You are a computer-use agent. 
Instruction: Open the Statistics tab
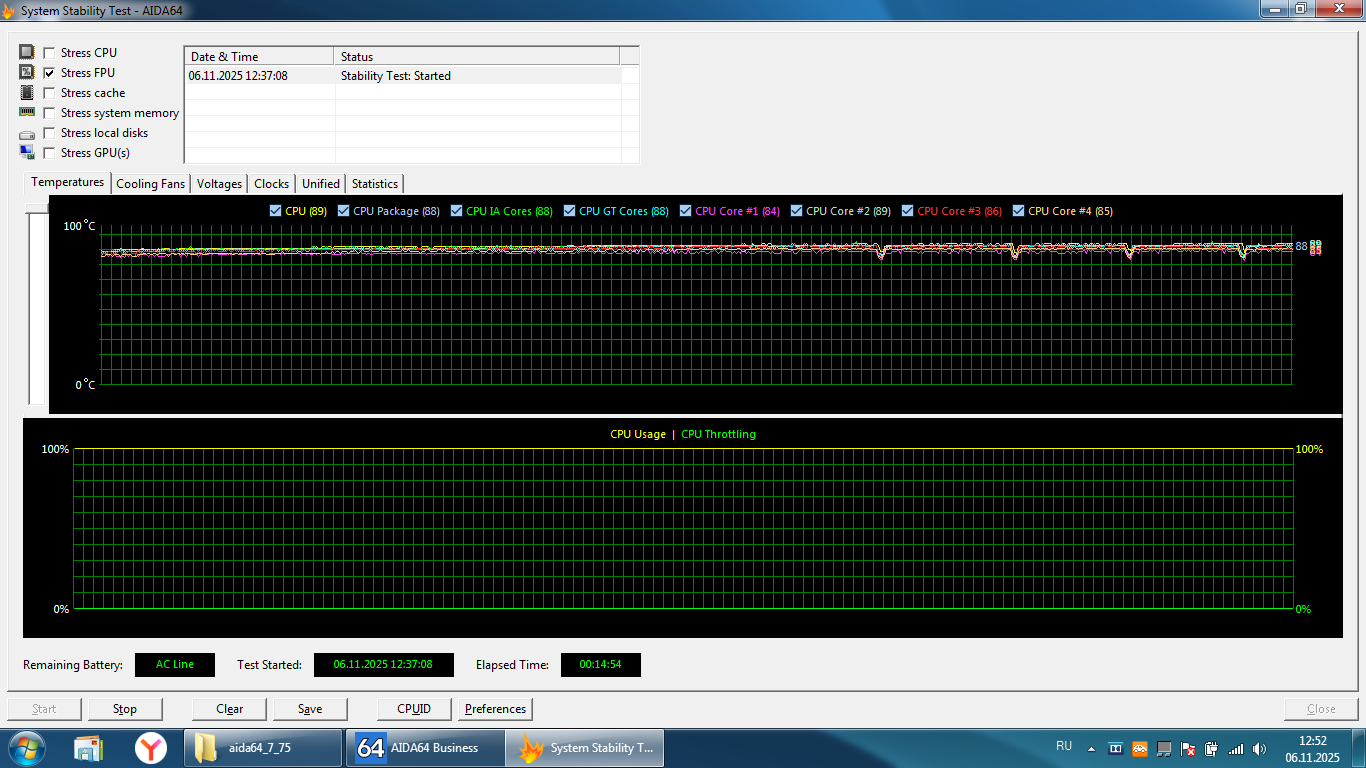point(375,184)
